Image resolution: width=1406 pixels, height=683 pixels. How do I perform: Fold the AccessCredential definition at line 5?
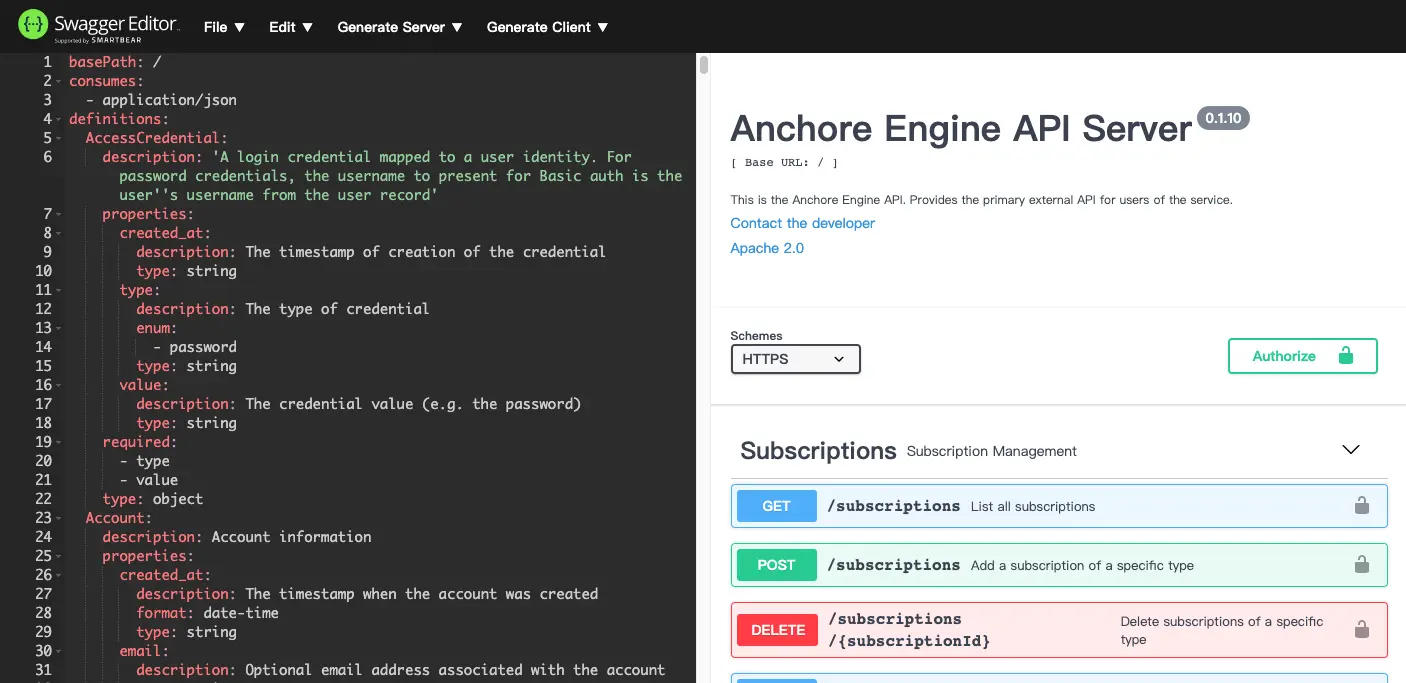click(x=60, y=137)
